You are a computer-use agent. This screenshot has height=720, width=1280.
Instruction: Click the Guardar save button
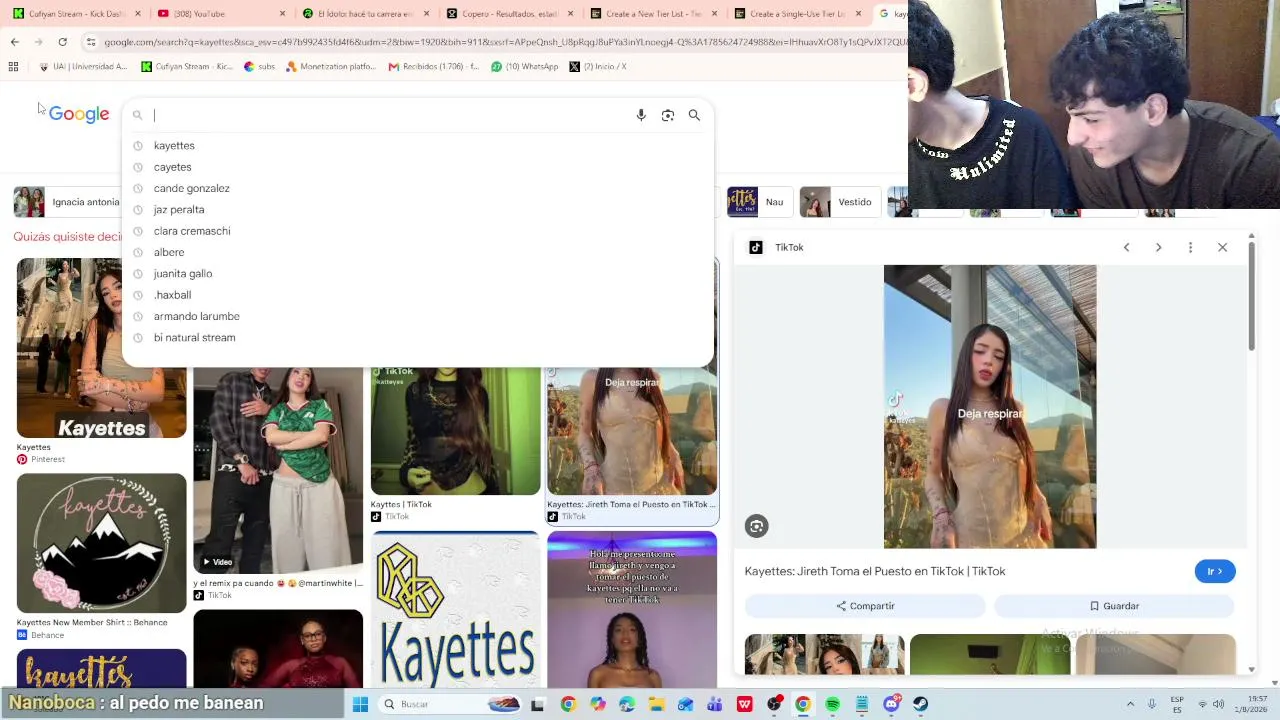[1114, 606]
